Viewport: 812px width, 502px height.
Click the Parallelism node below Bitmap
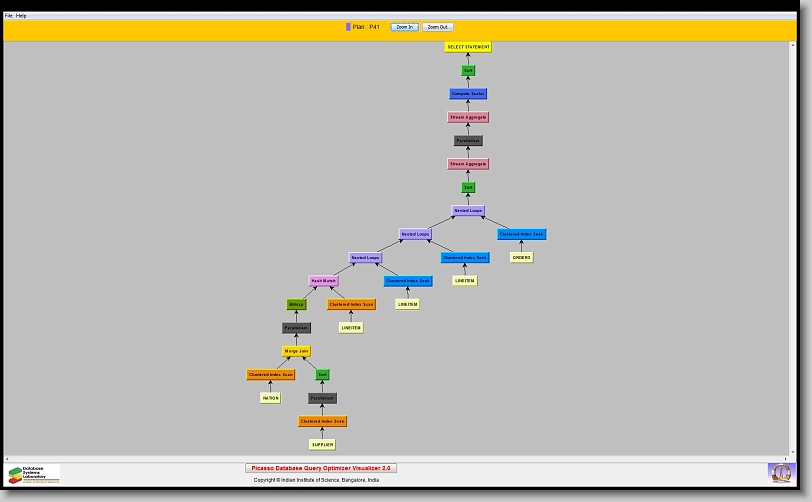tap(296, 328)
